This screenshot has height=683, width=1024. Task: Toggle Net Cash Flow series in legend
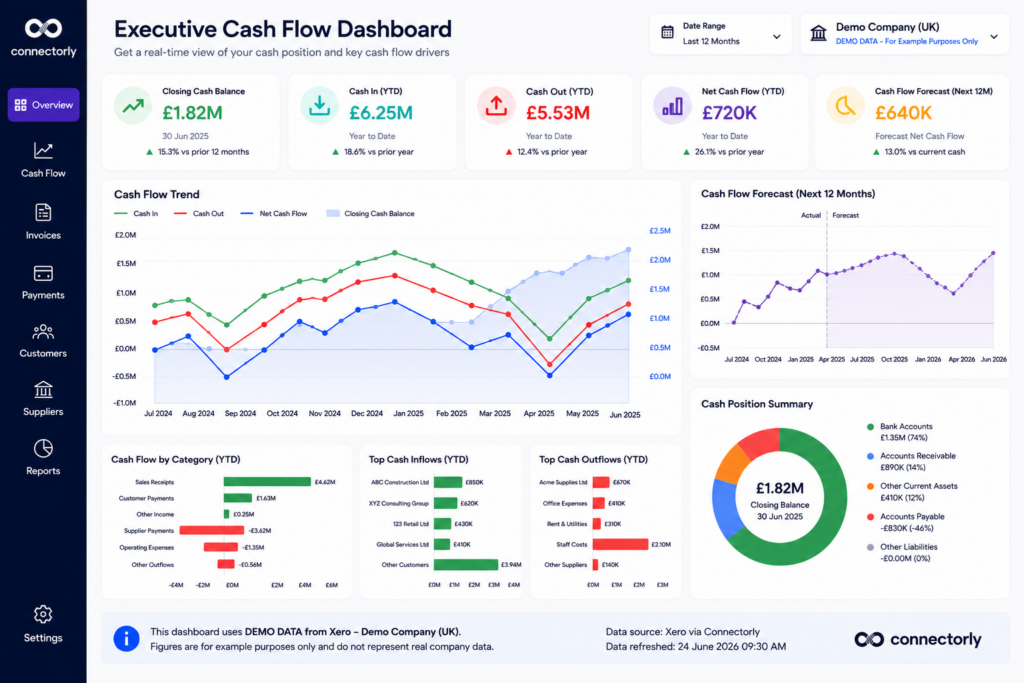click(274, 214)
